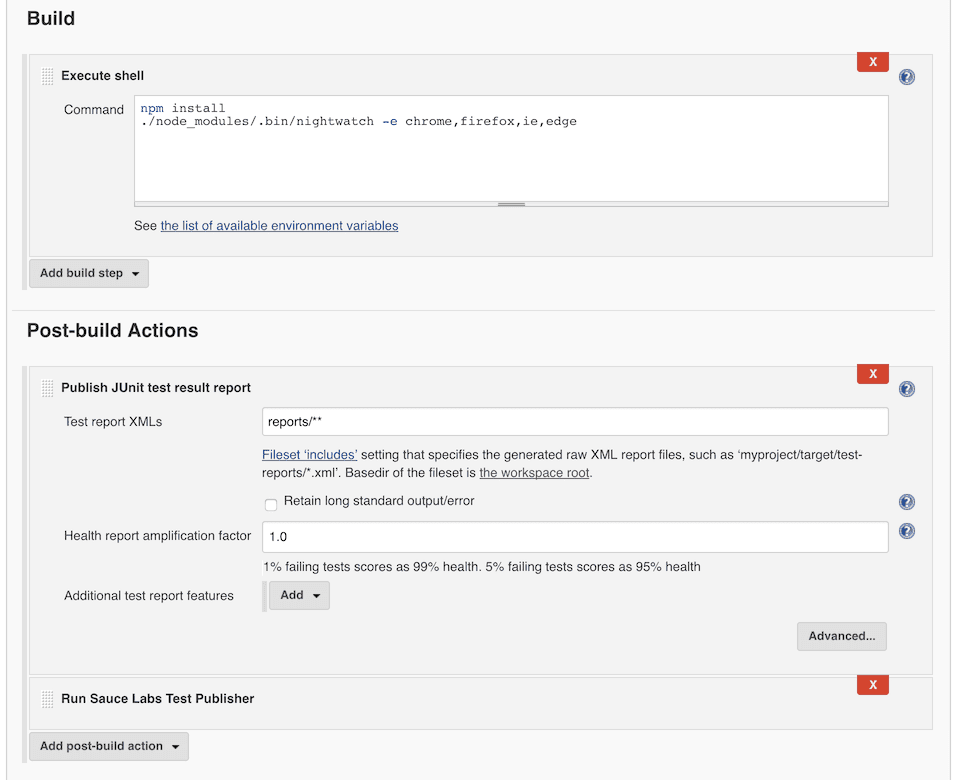960x780 pixels.
Task: Click the drag handle of the JUnit report step
Action: [x=46, y=387]
